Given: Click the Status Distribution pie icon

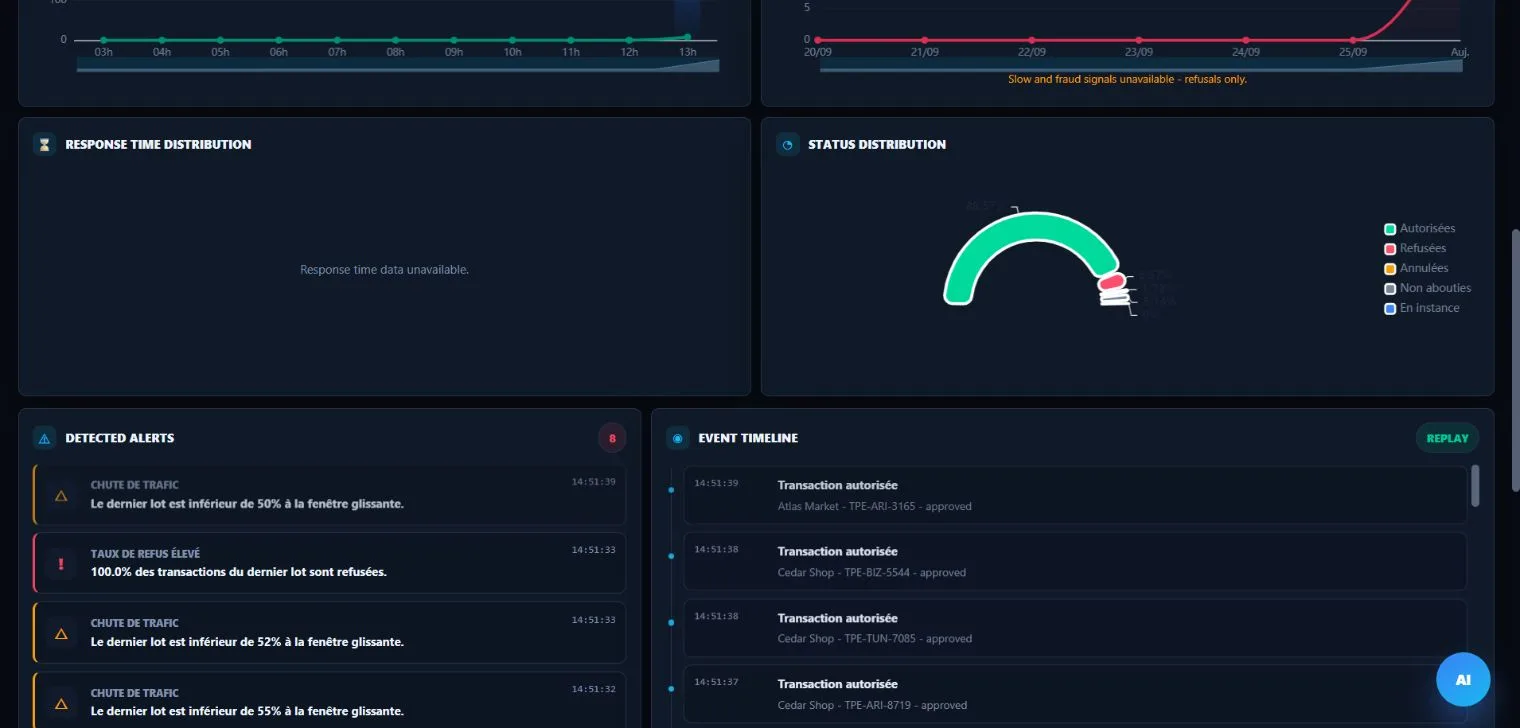Looking at the screenshot, I should (x=787, y=144).
